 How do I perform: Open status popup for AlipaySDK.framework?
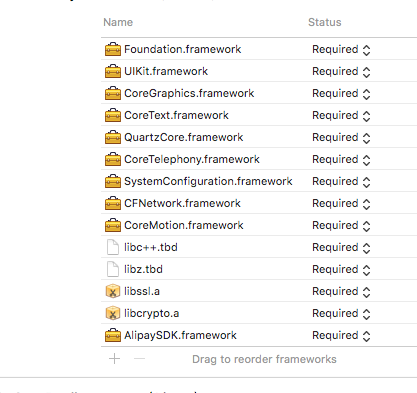(341, 336)
